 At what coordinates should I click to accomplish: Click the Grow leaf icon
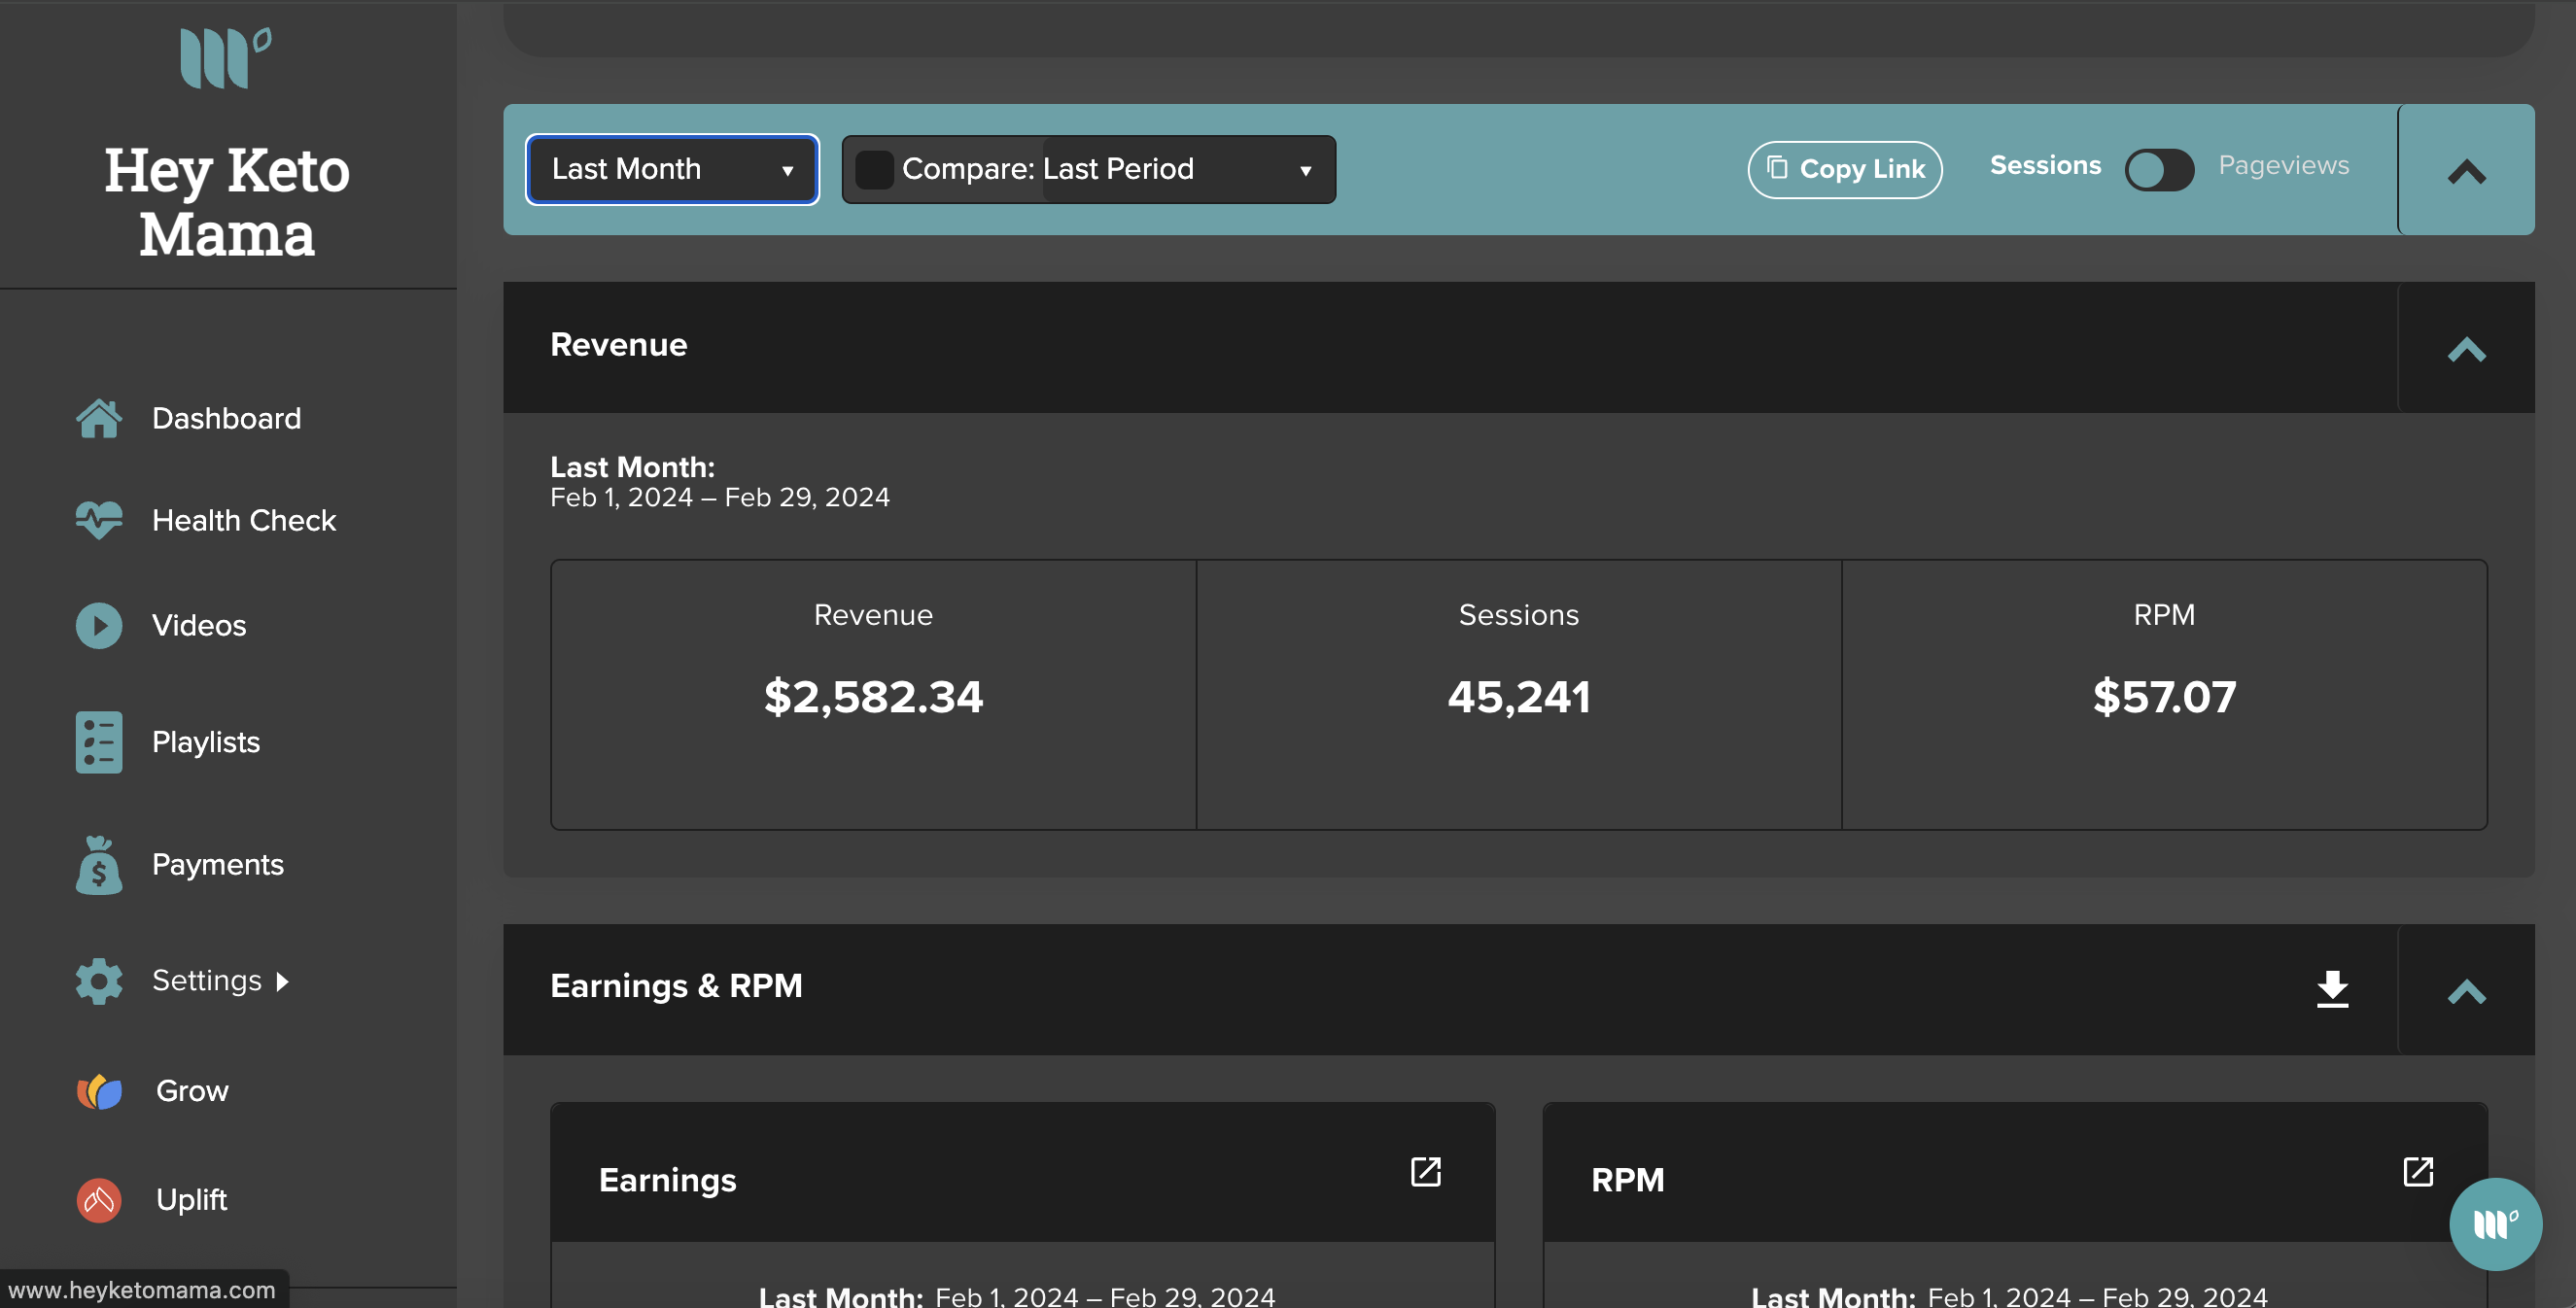click(99, 1091)
